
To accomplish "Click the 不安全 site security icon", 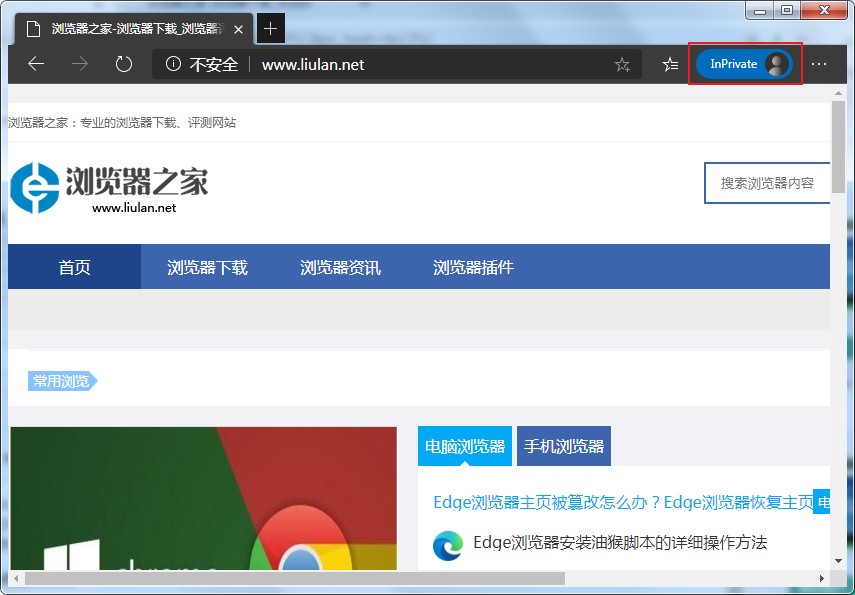I will coord(174,63).
